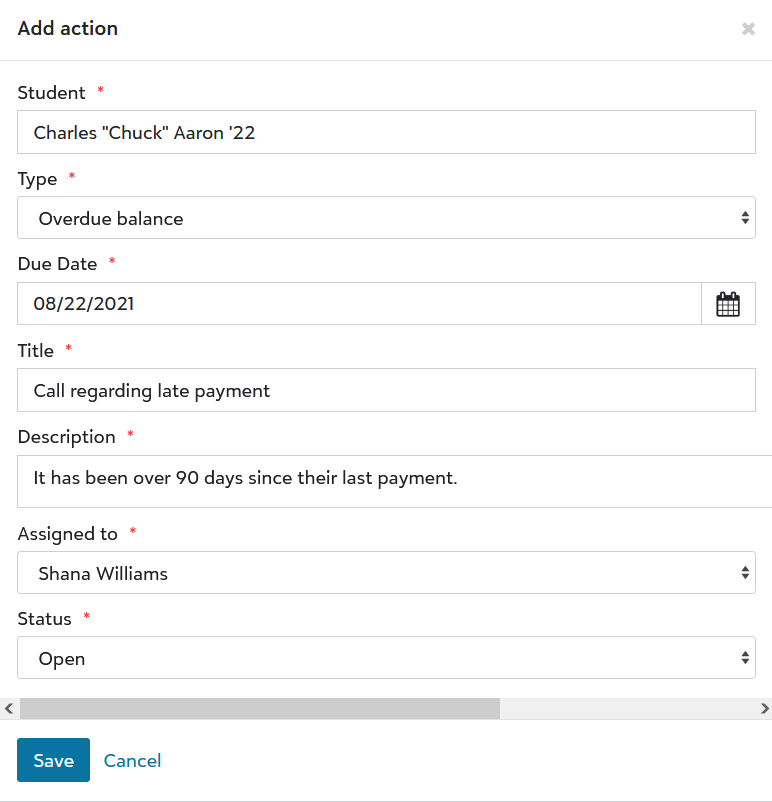
Task: Click the right scroll arrow icon
Action: click(764, 708)
